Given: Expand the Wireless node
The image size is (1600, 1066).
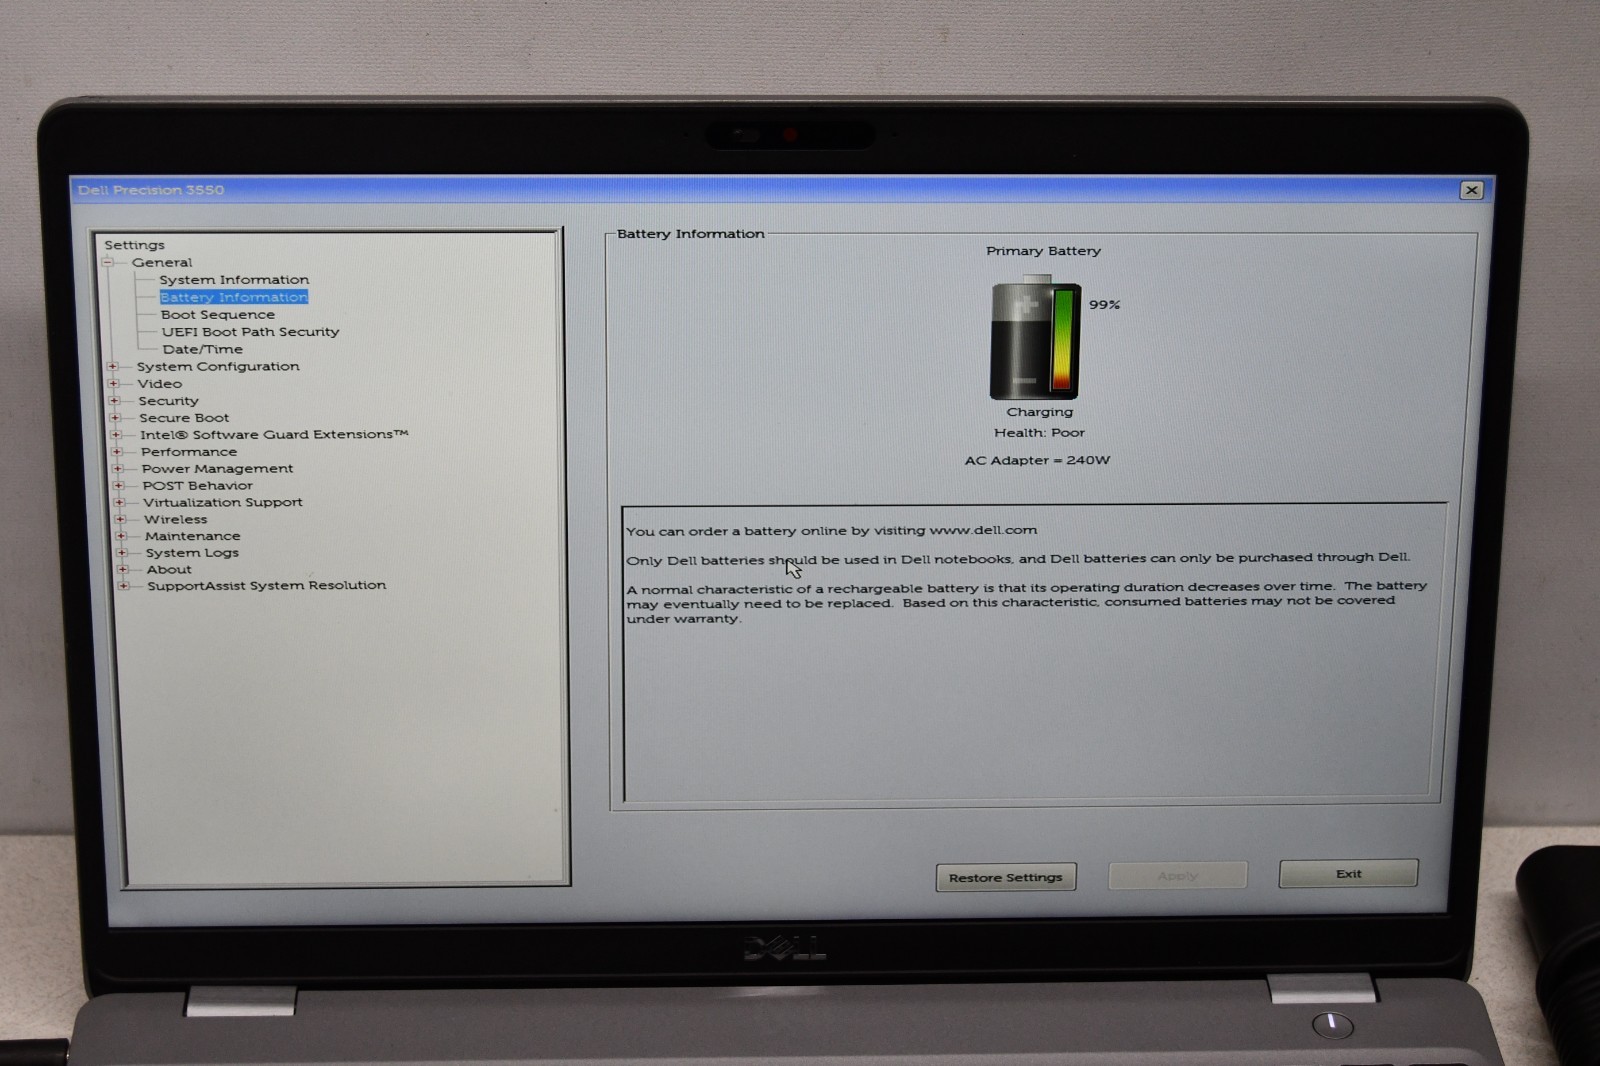Looking at the screenshot, I should point(120,519).
